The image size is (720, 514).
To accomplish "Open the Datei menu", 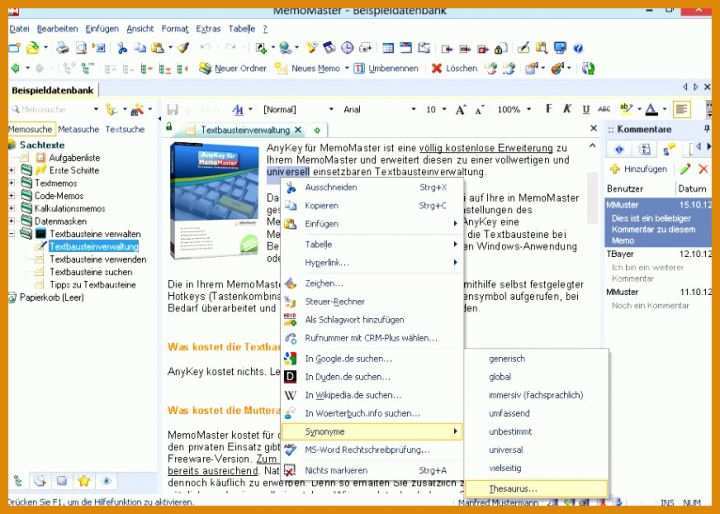I will pyautogui.click(x=19, y=28).
